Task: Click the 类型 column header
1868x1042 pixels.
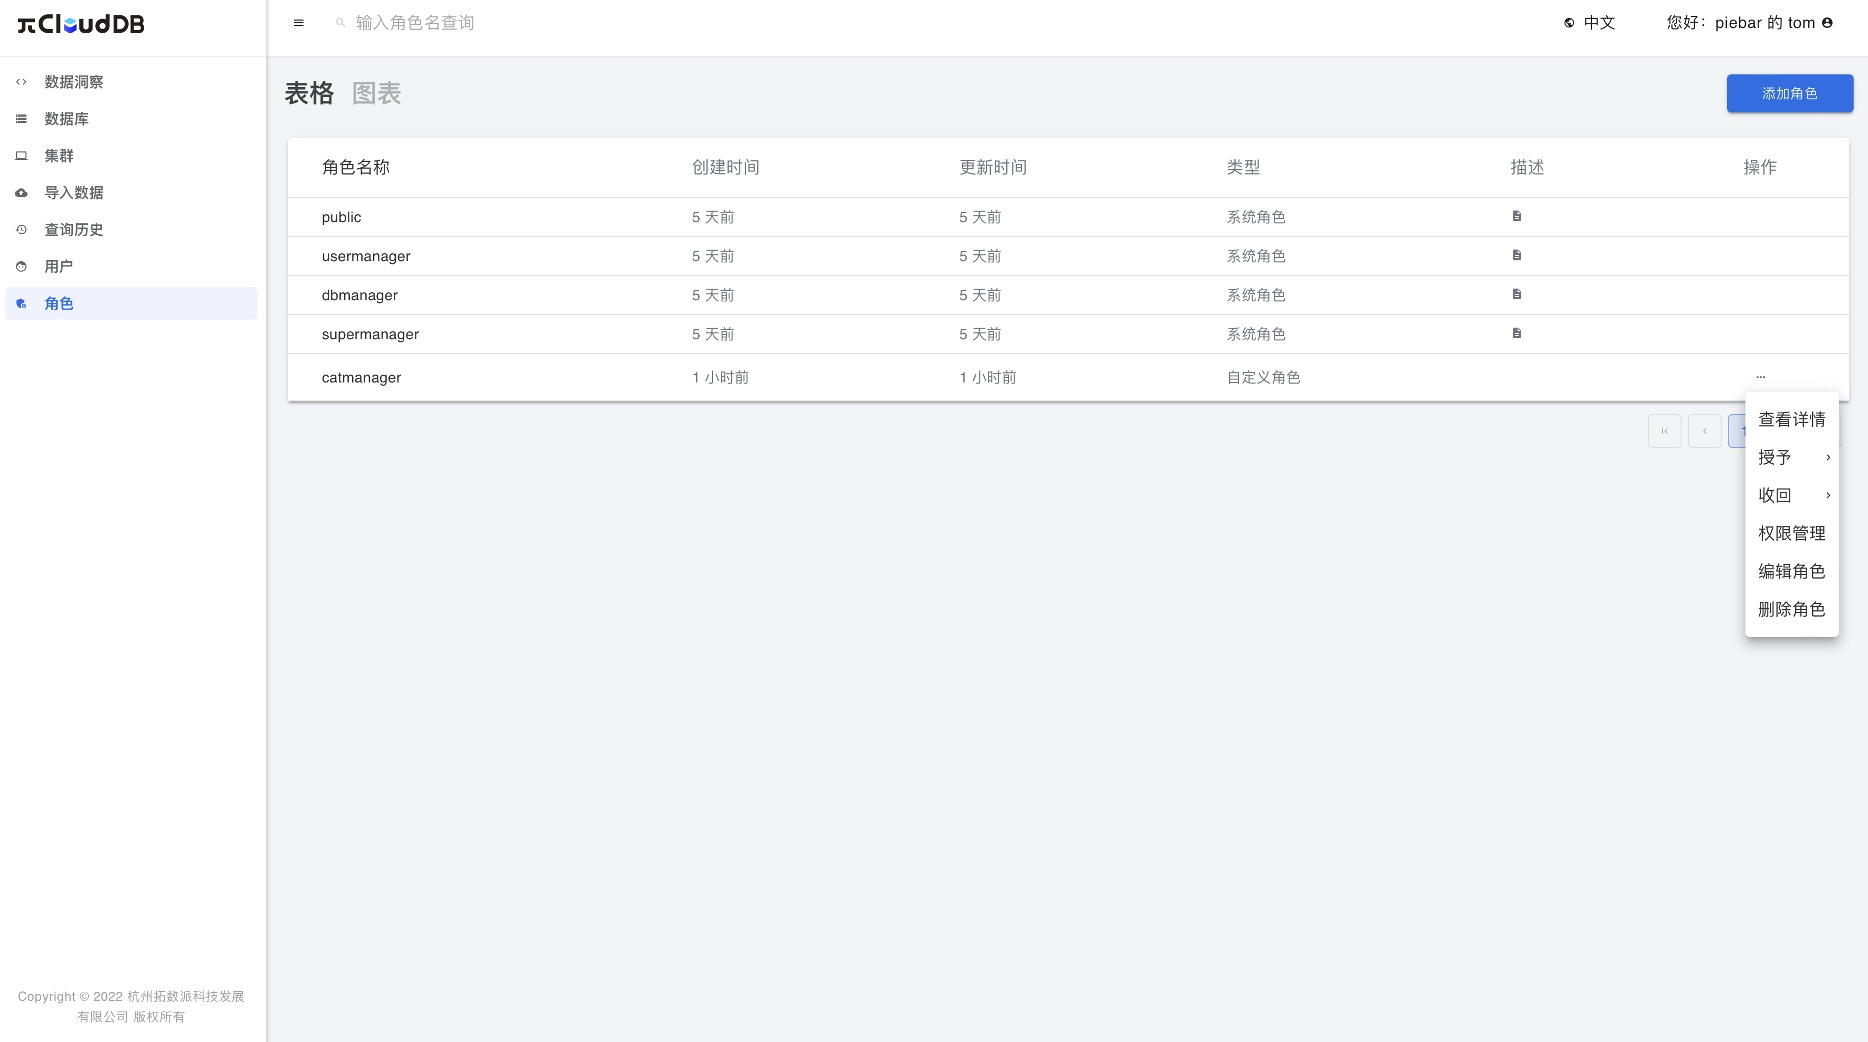Action: (x=1244, y=168)
